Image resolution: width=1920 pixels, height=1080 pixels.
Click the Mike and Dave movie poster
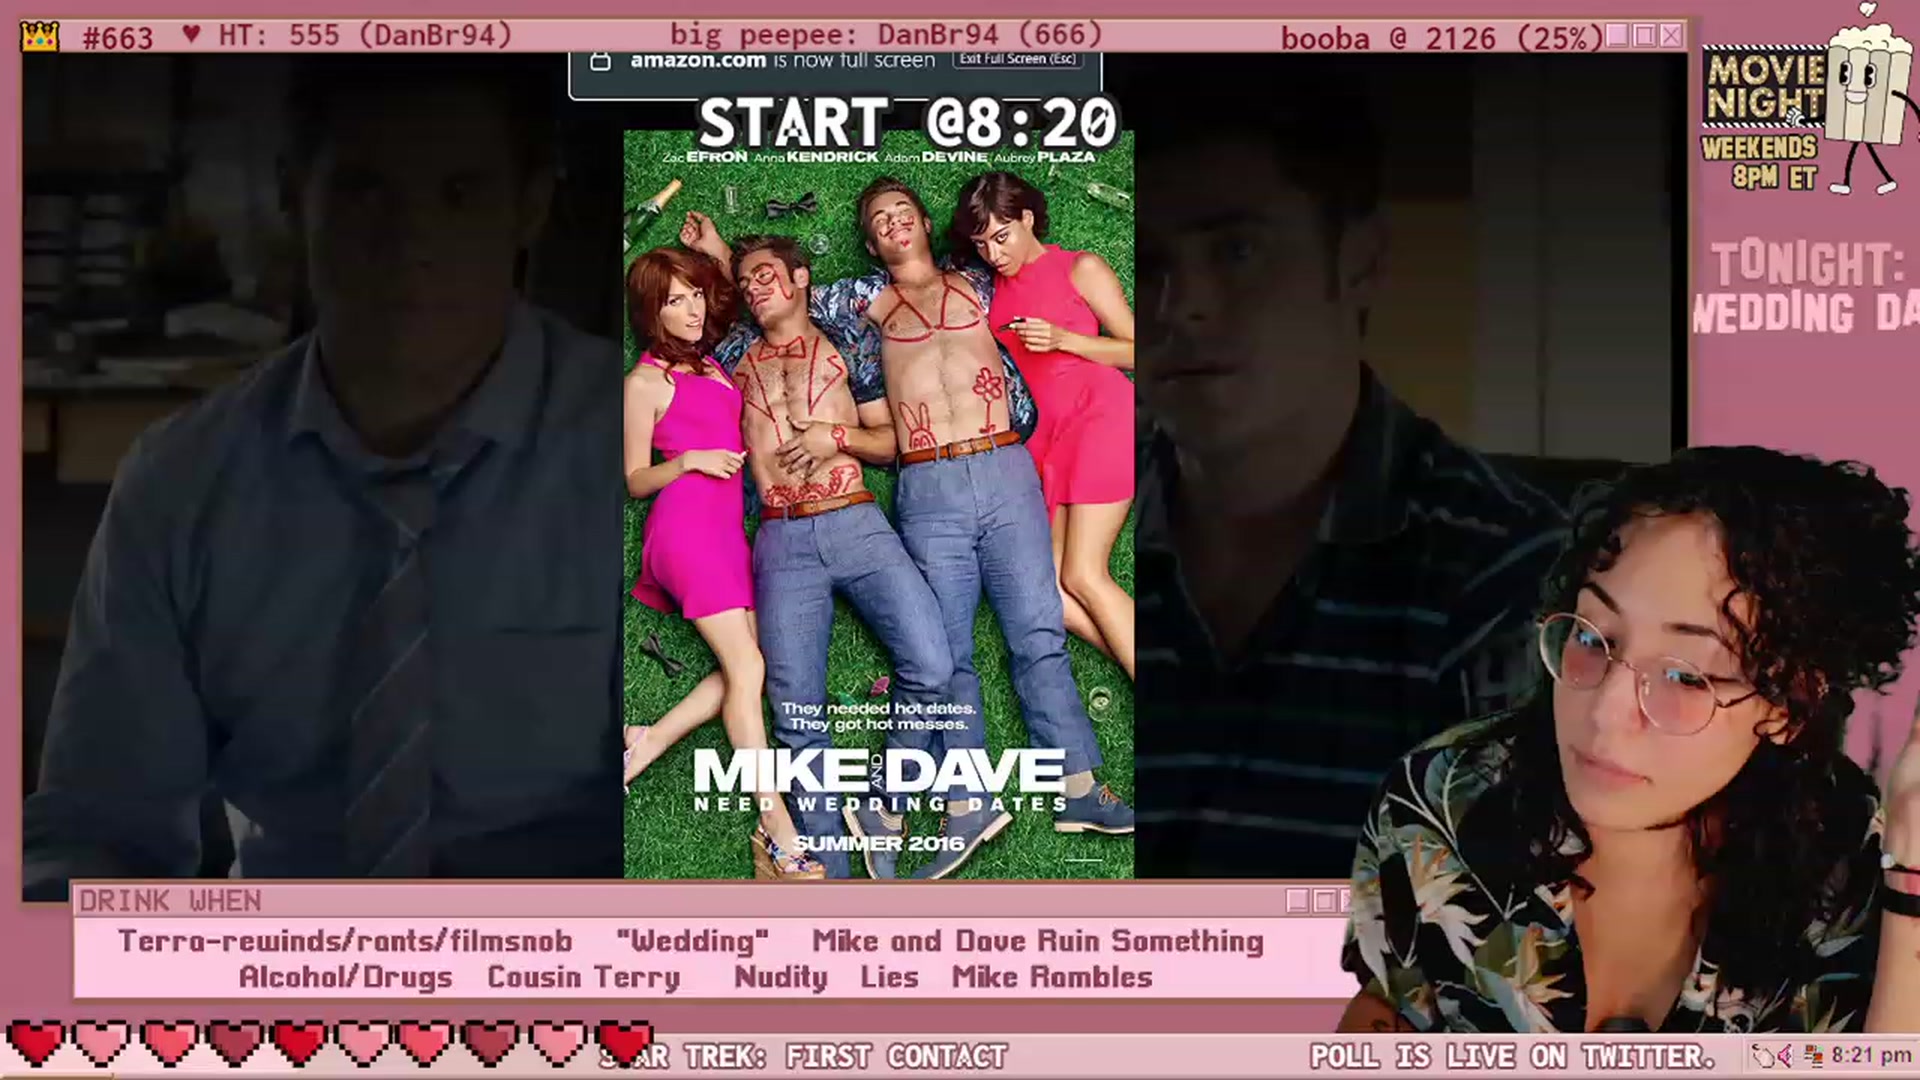(x=879, y=504)
